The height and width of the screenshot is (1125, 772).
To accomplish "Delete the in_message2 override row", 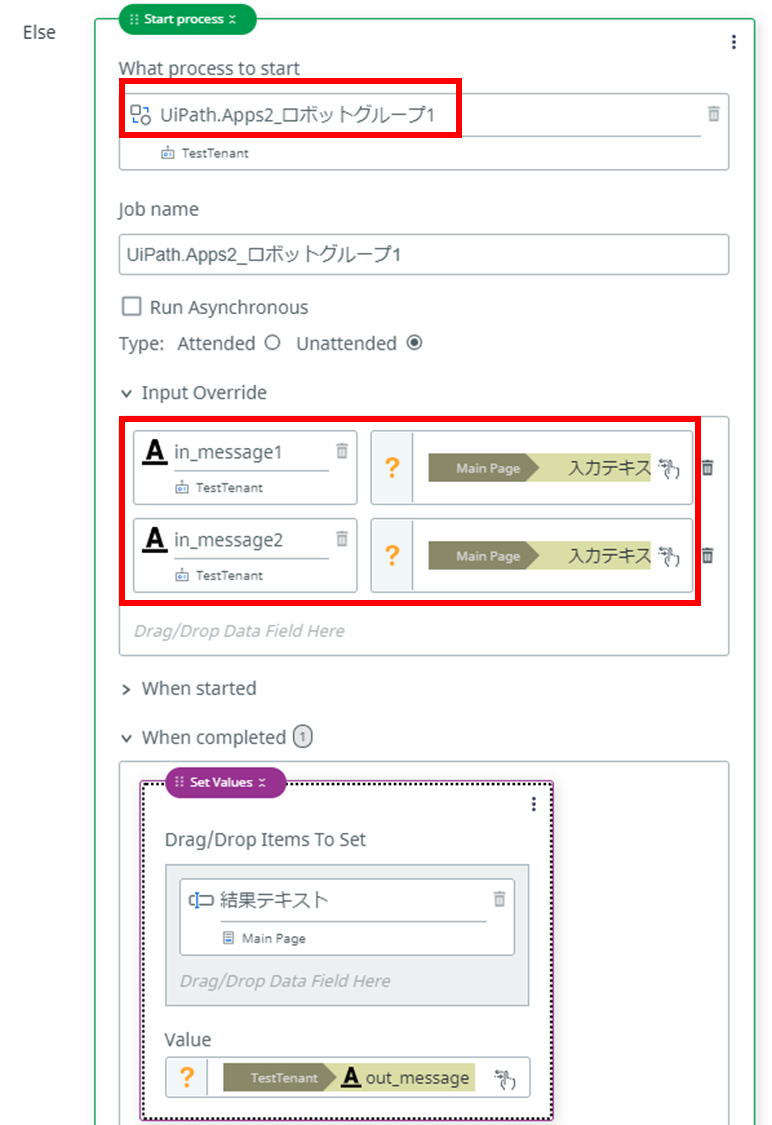I will tap(707, 555).
